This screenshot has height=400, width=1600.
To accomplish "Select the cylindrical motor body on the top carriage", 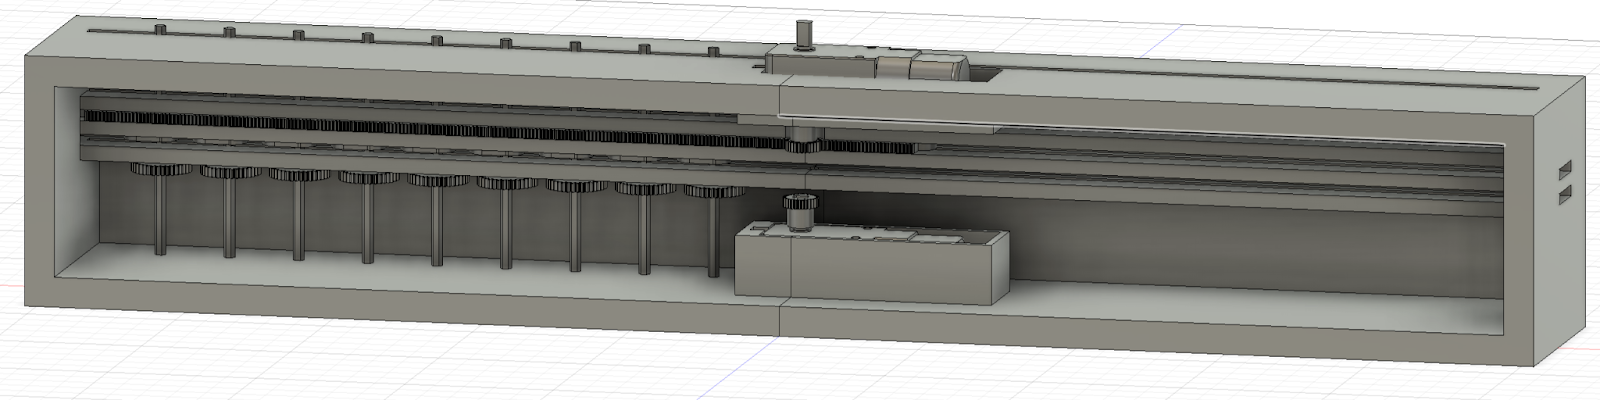I will [x=922, y=68].
